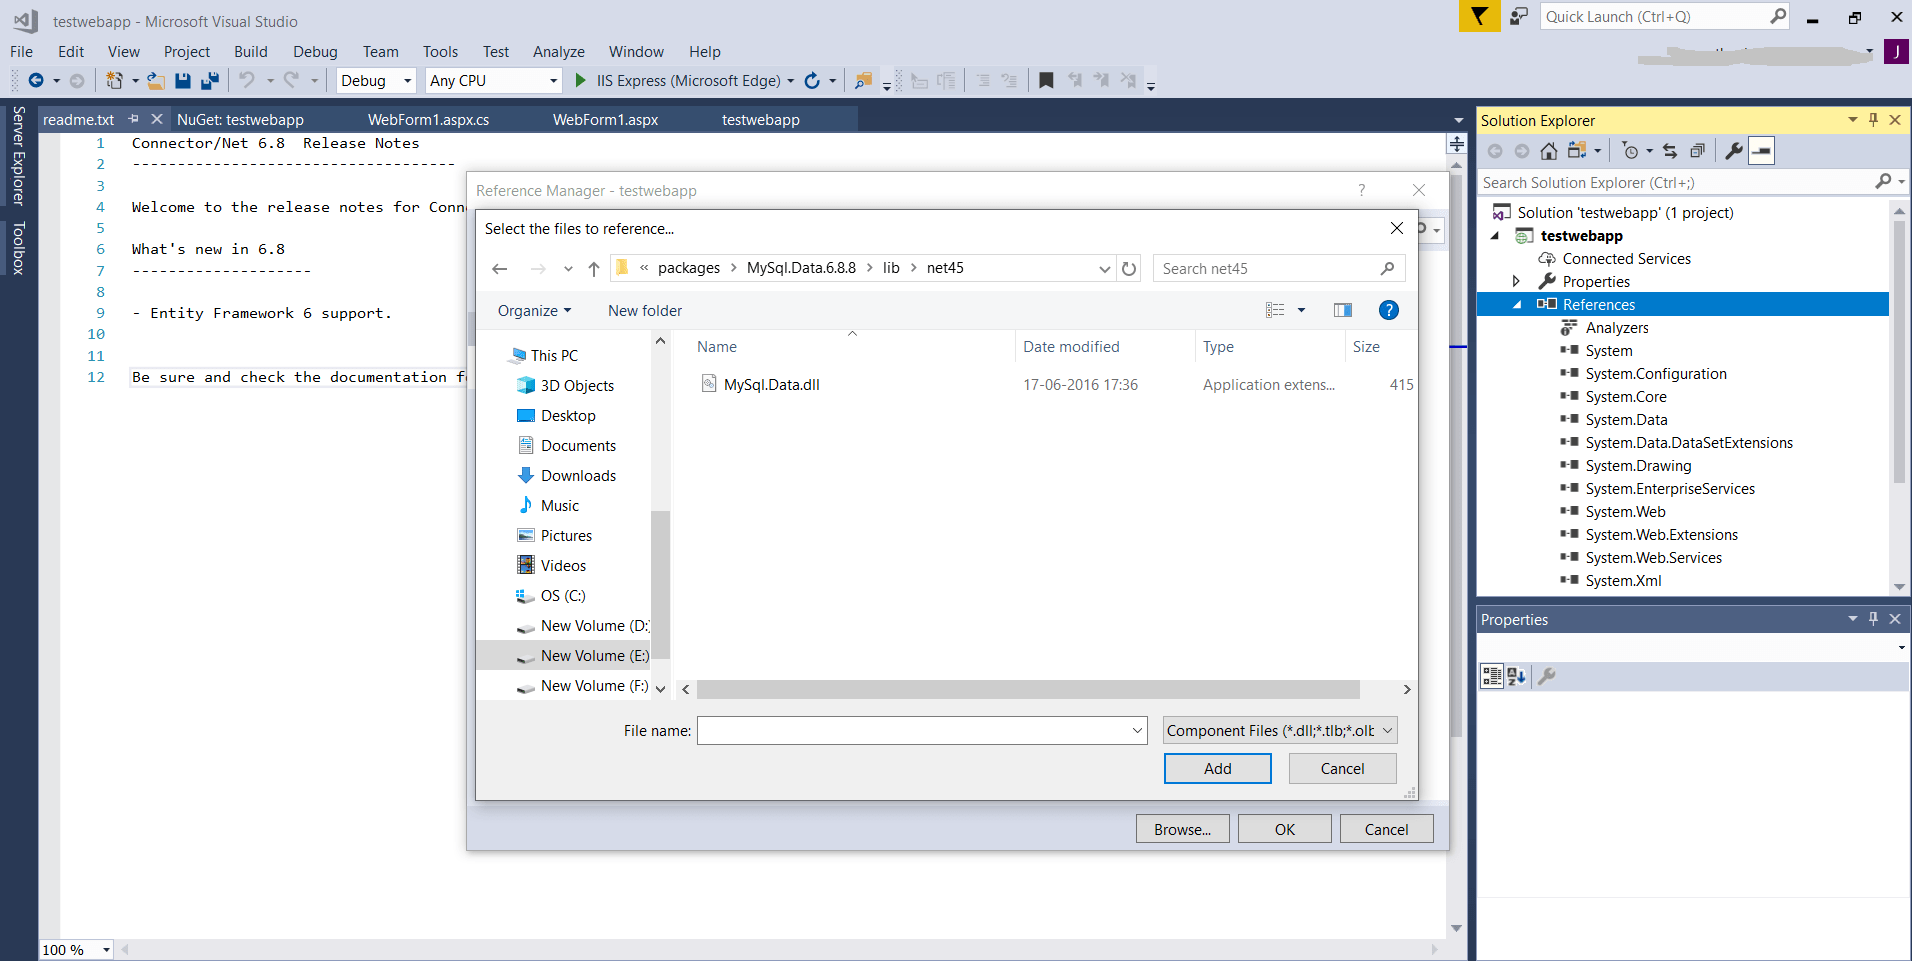Viewport: 1912px width, 961px height.
Task: Click the Home icon in Solution Explorer
Action: (x=1549, y=151)
